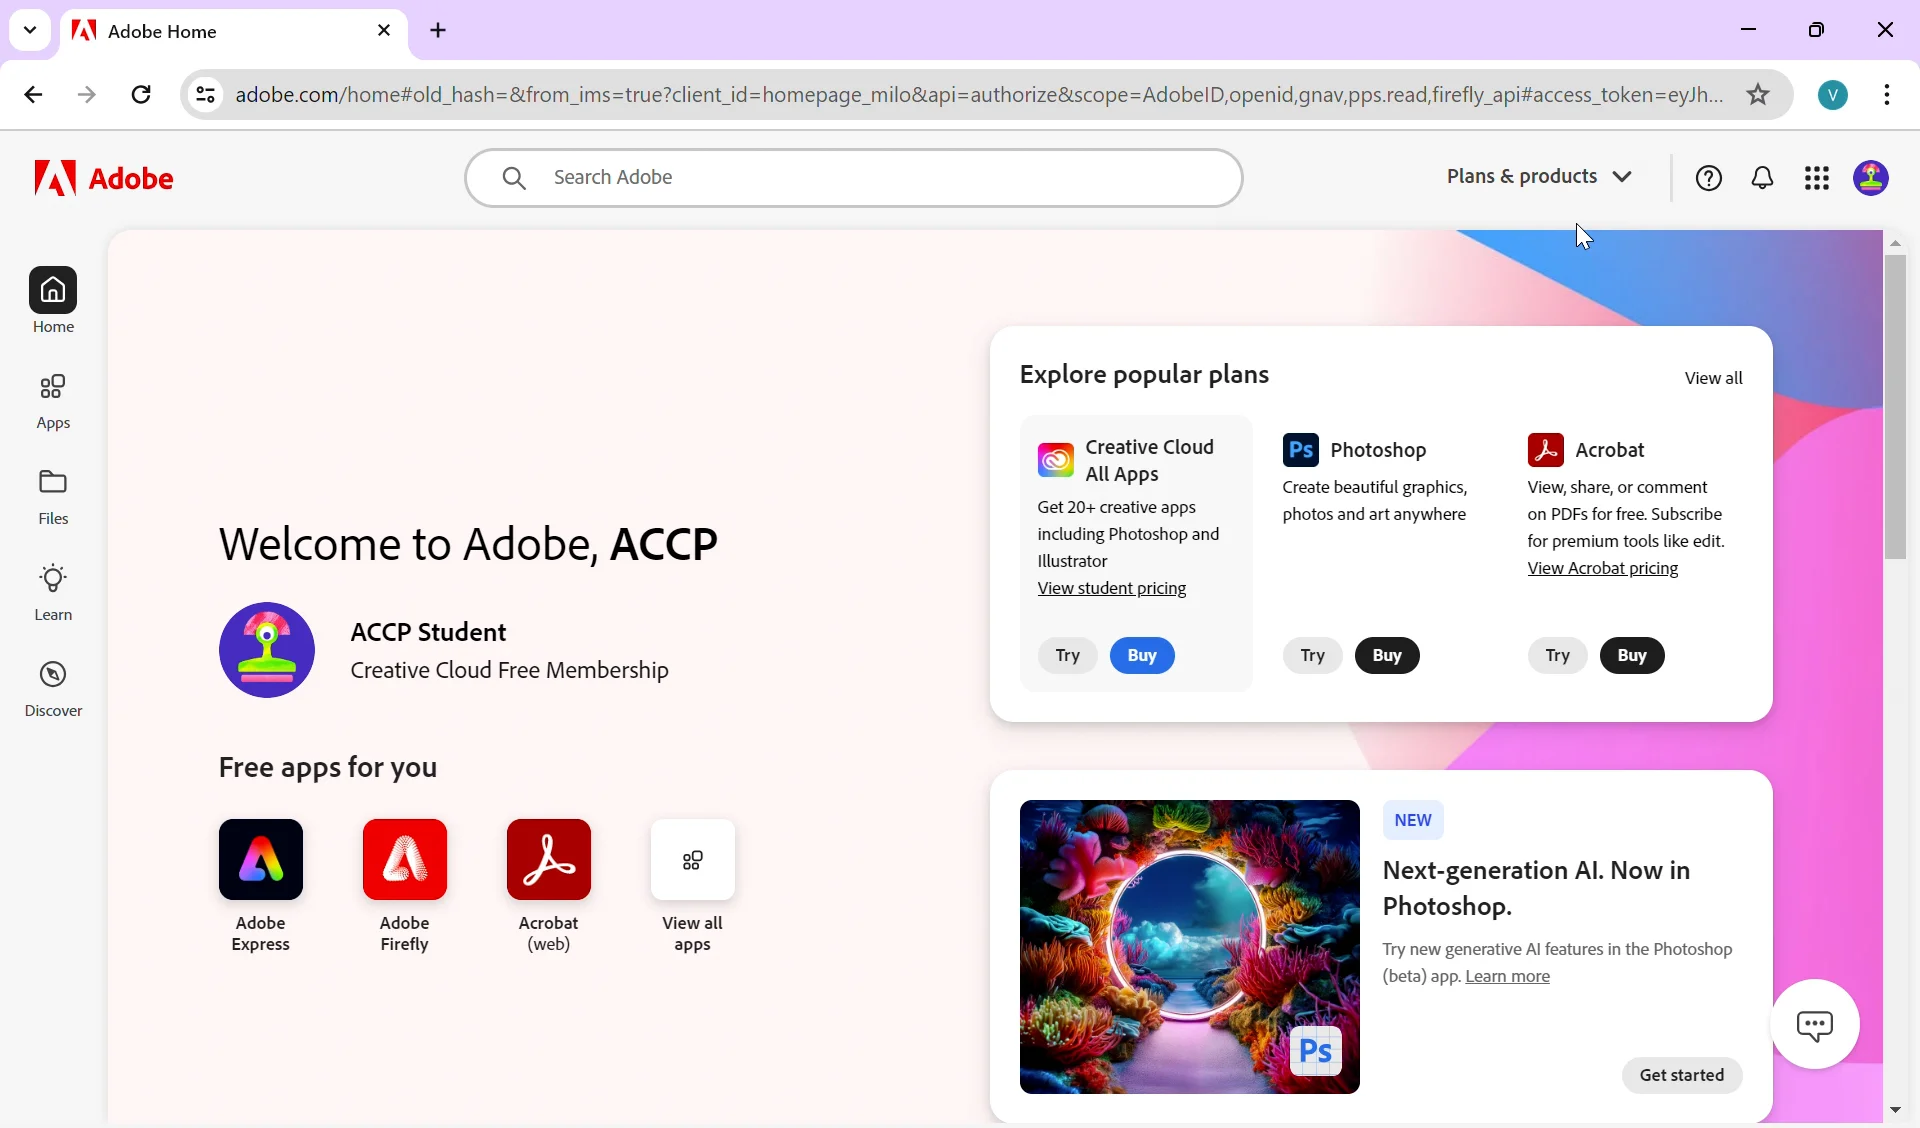The height and width of the screenshot is (1128, 1920).
Task: Open the Help question mark icon
Action: click(x=1709, y=178)
